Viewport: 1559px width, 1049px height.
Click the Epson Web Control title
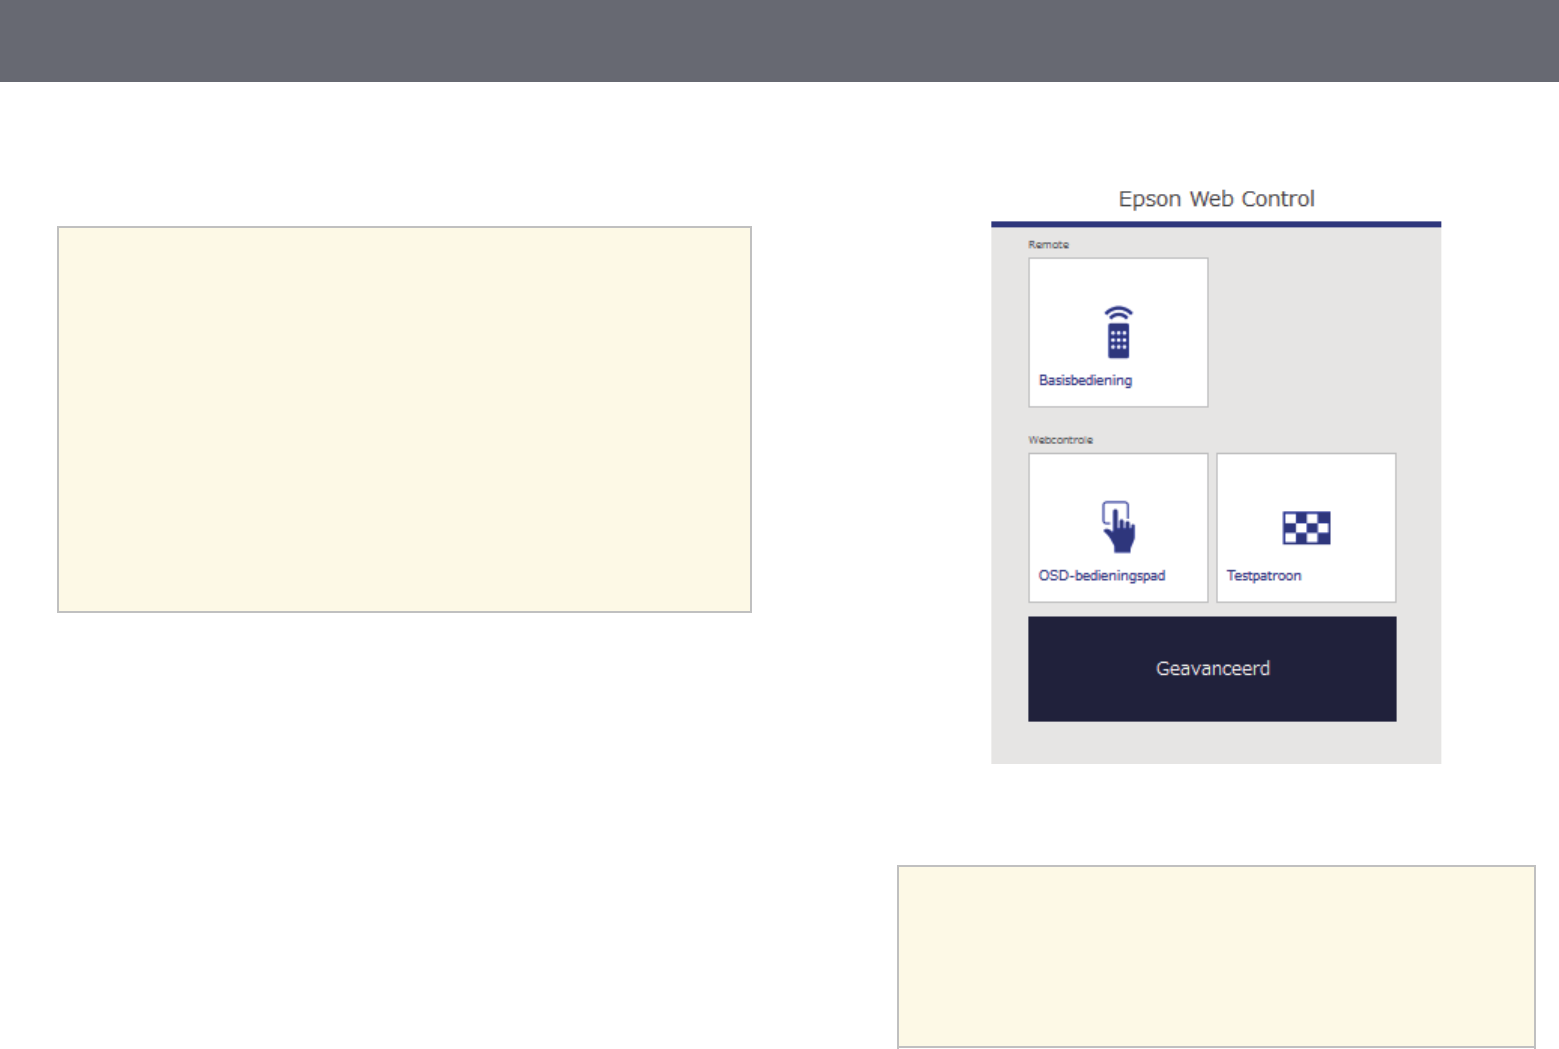[x=1216, y=199]
